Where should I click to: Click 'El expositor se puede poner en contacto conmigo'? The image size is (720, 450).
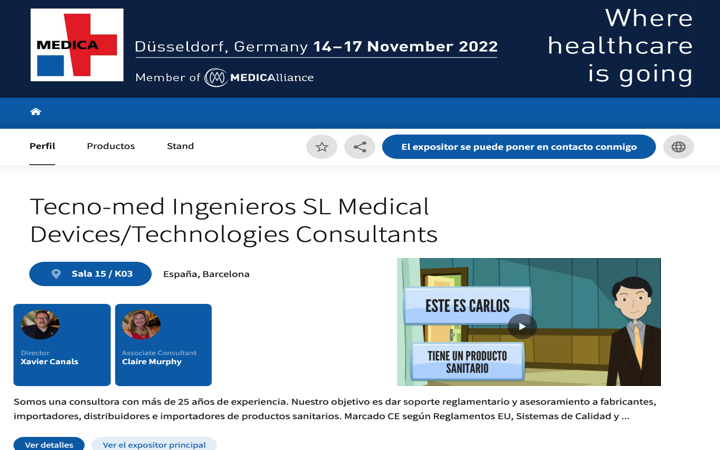pos(519,147)
